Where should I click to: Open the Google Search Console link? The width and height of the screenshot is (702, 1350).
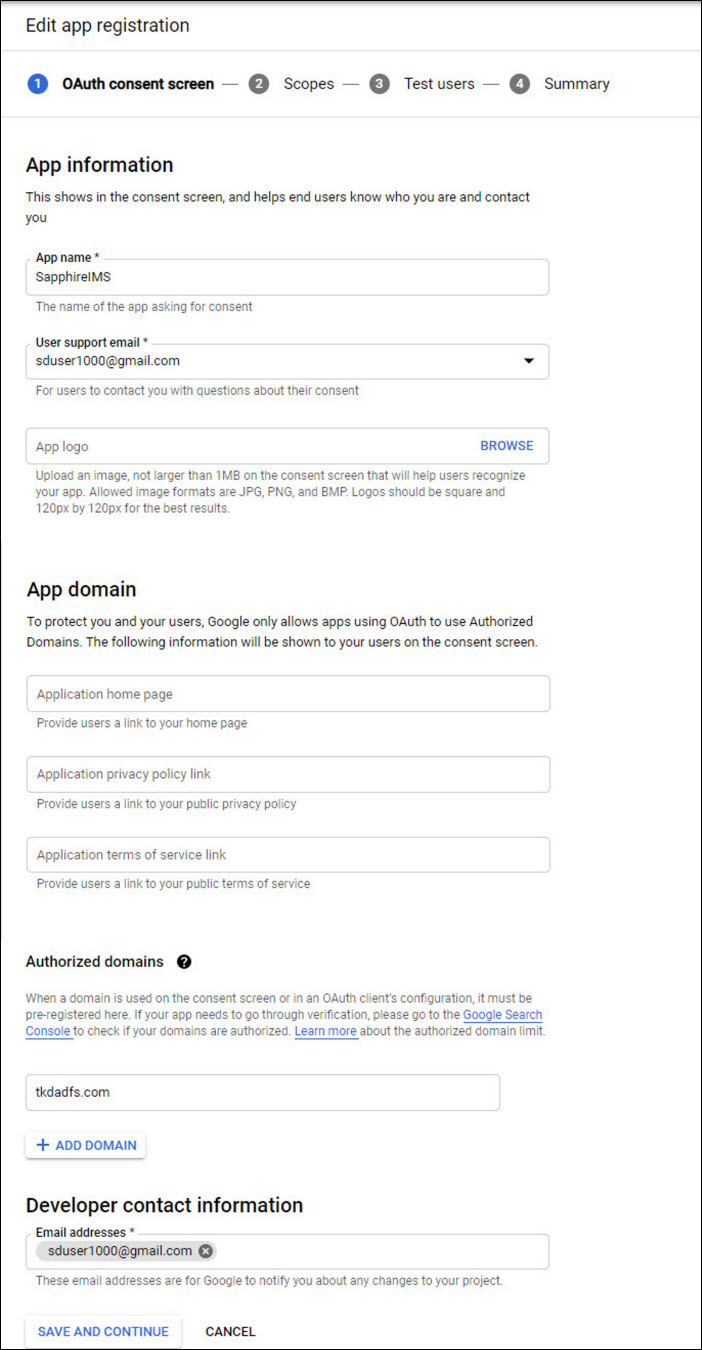[x=502, y=1014]
